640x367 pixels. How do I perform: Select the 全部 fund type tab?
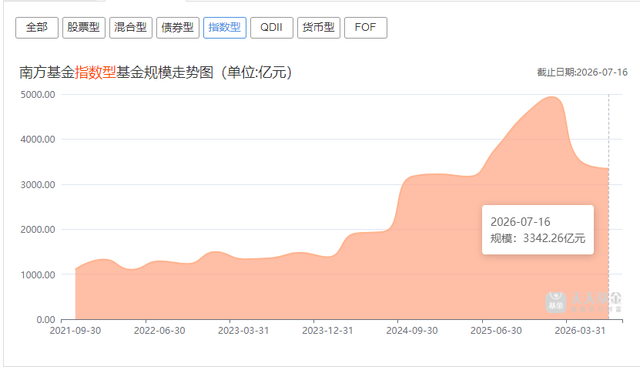(37, 28)
